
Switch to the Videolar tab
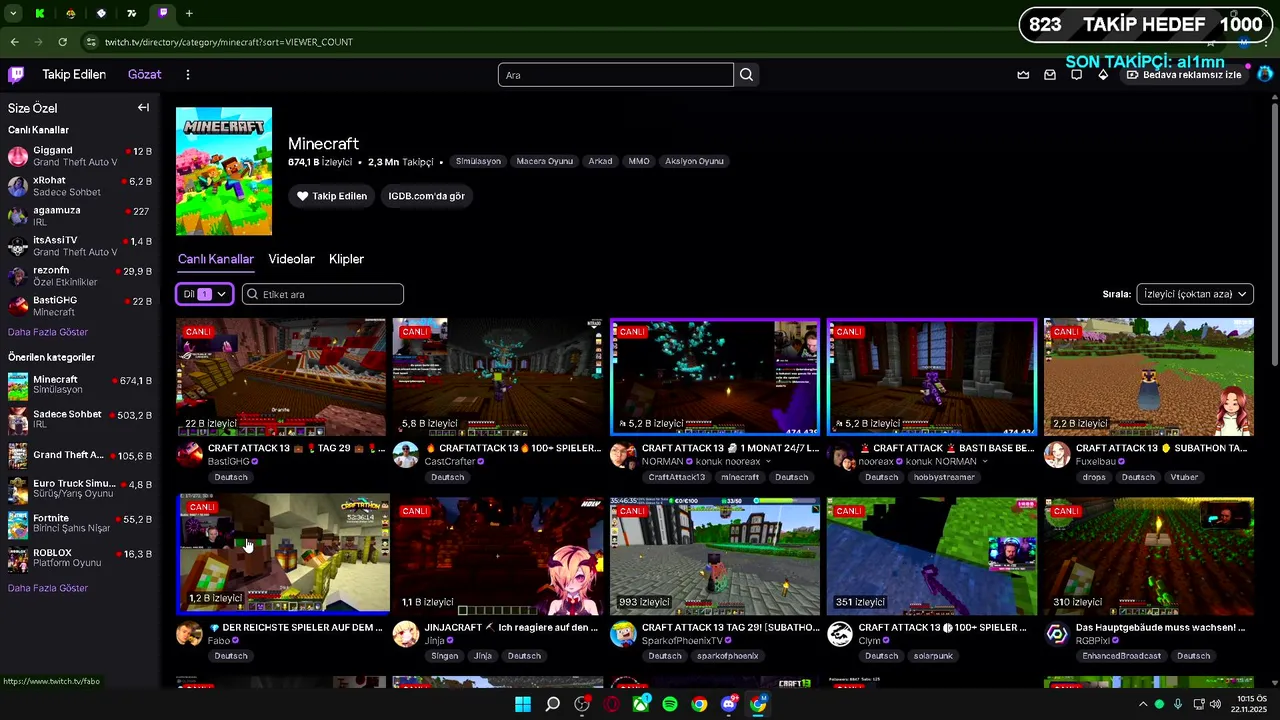pos(291,259)
